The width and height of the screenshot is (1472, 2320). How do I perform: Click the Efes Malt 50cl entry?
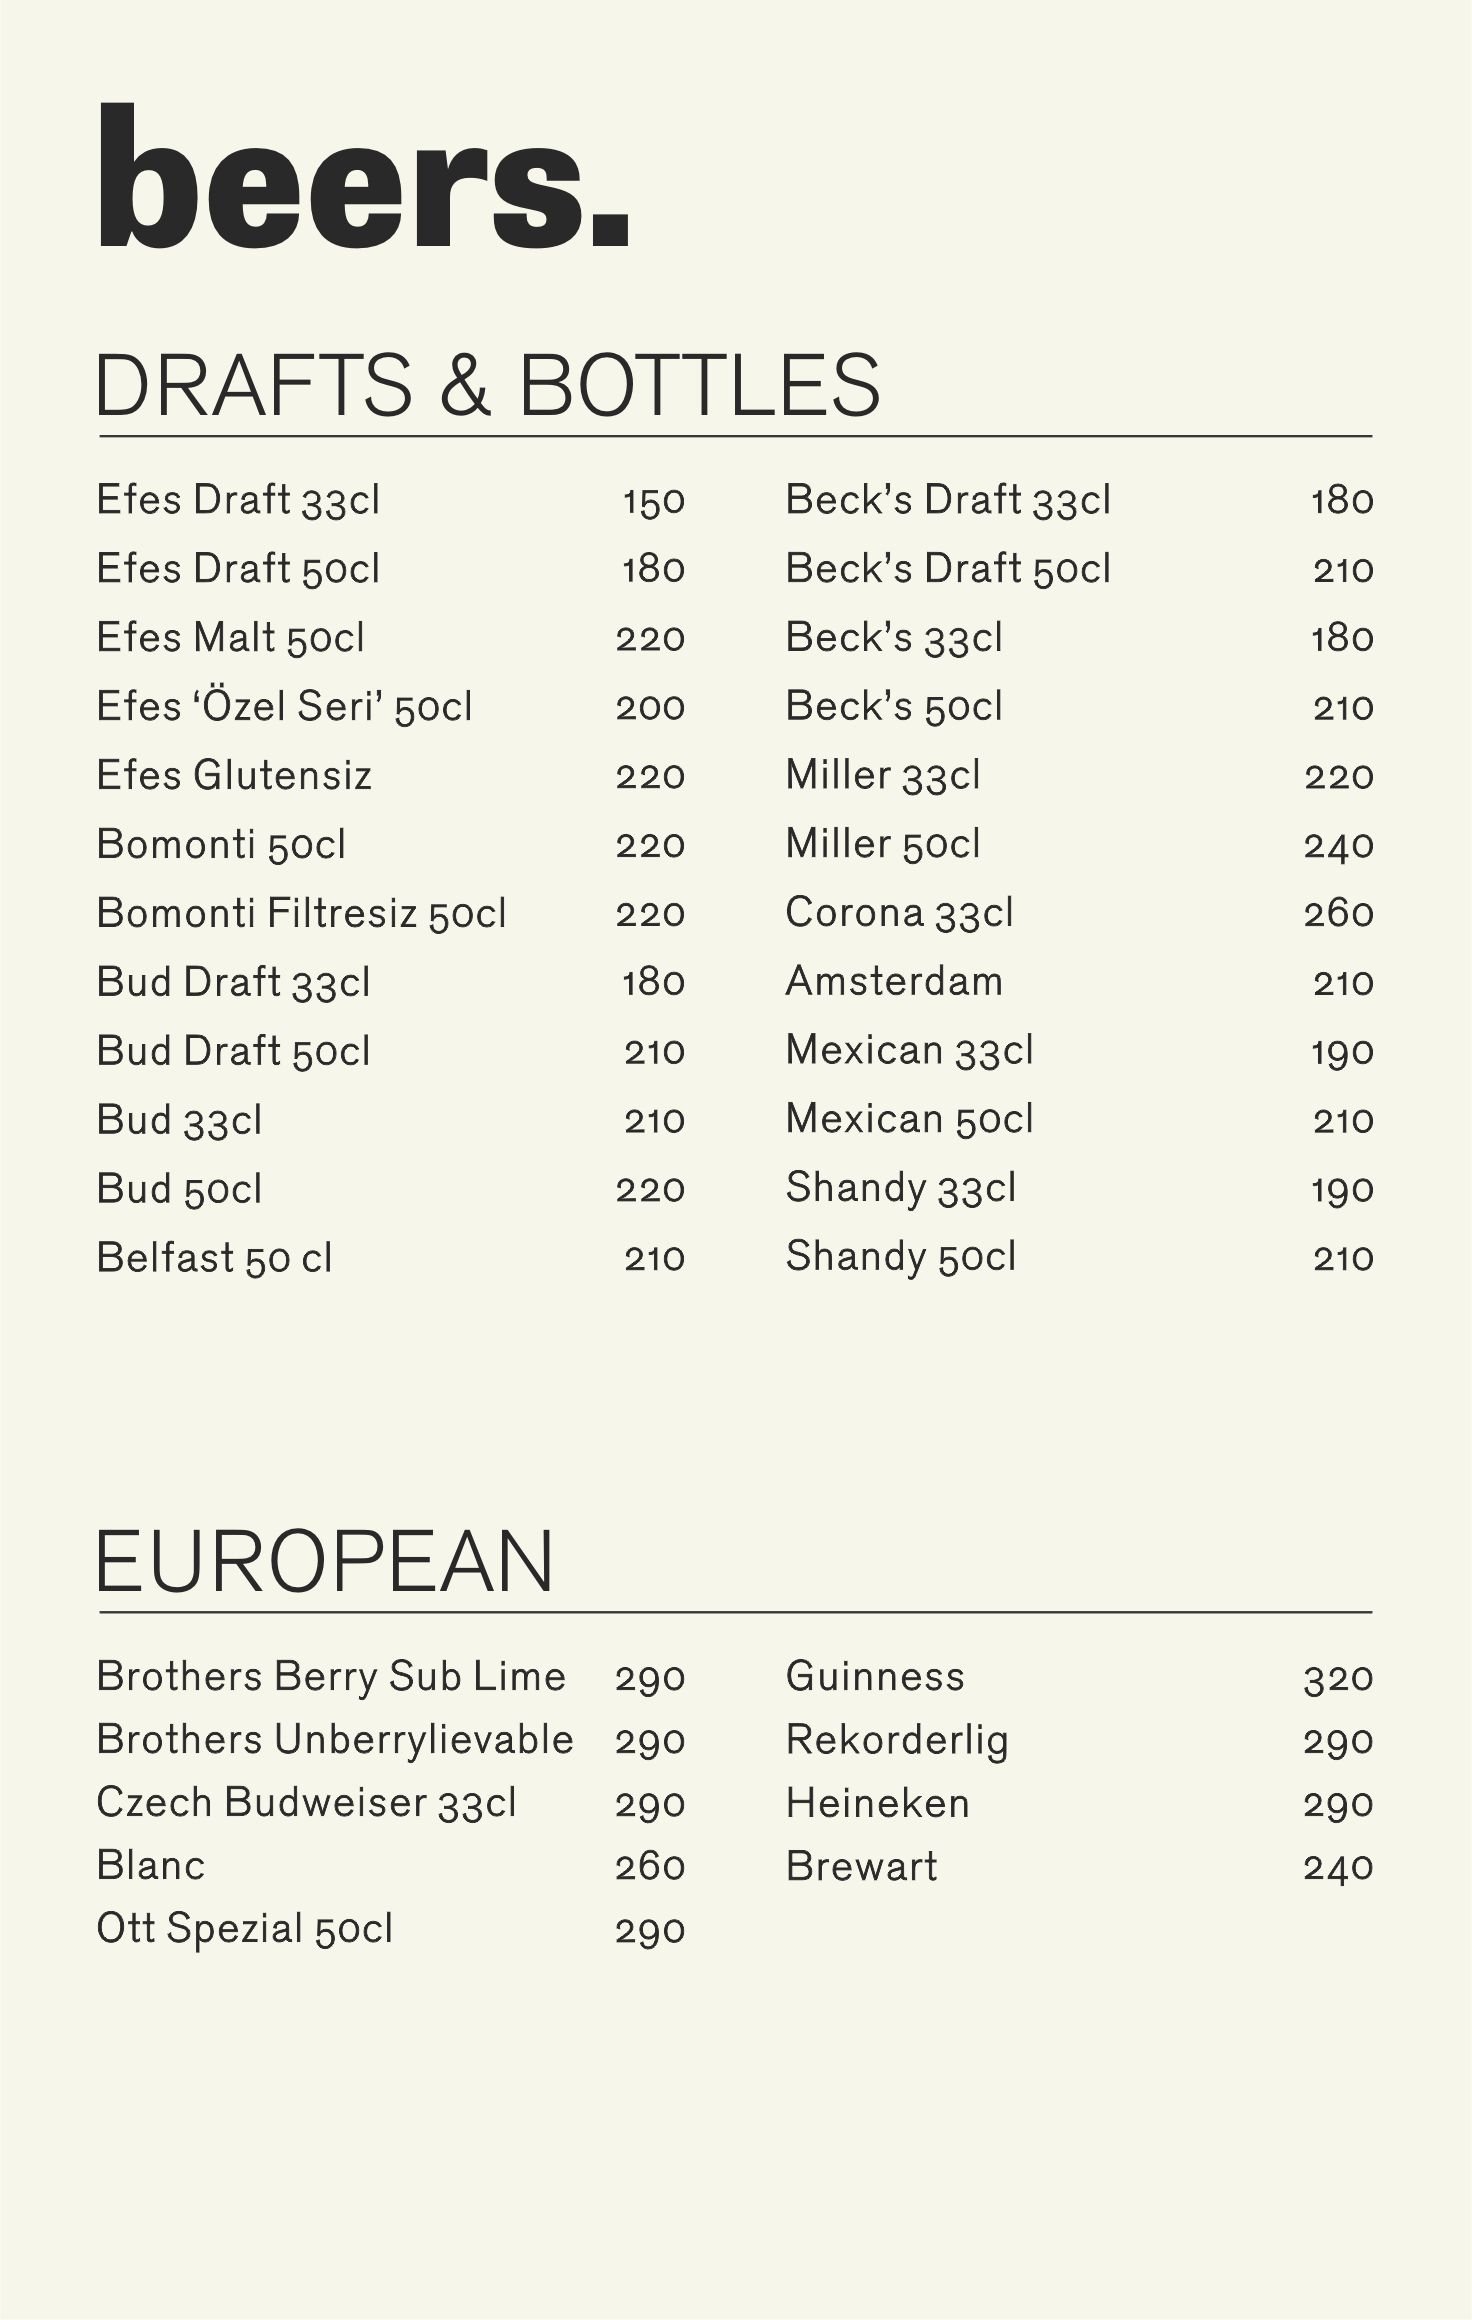[x=230, y=638]
